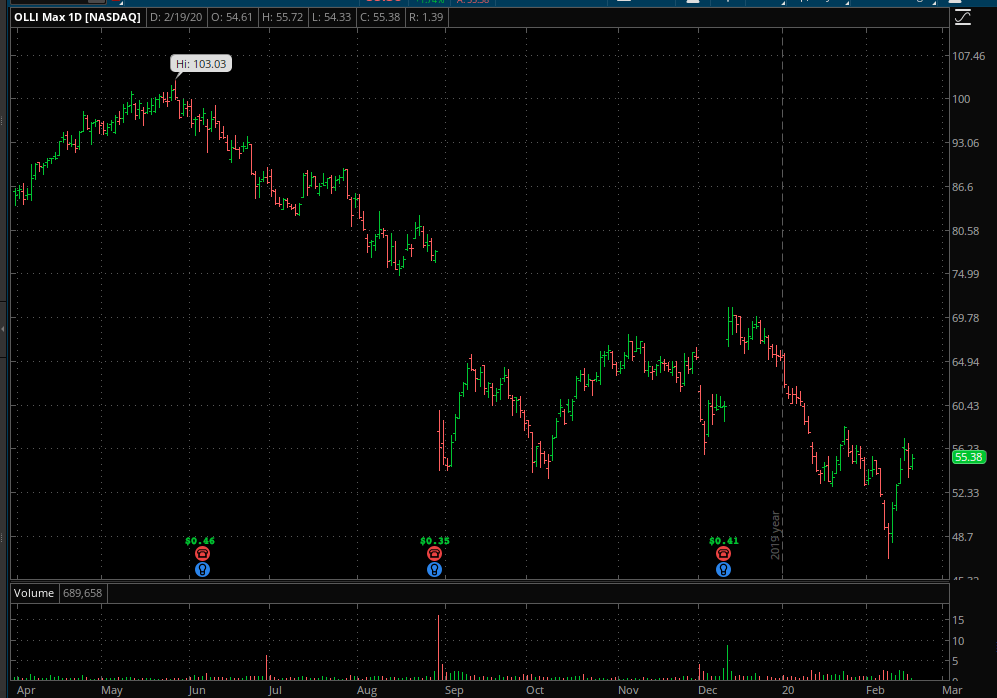Click the vertical 2019 year marker text
The width and height of the screenshot is (997, 698).
776,535
